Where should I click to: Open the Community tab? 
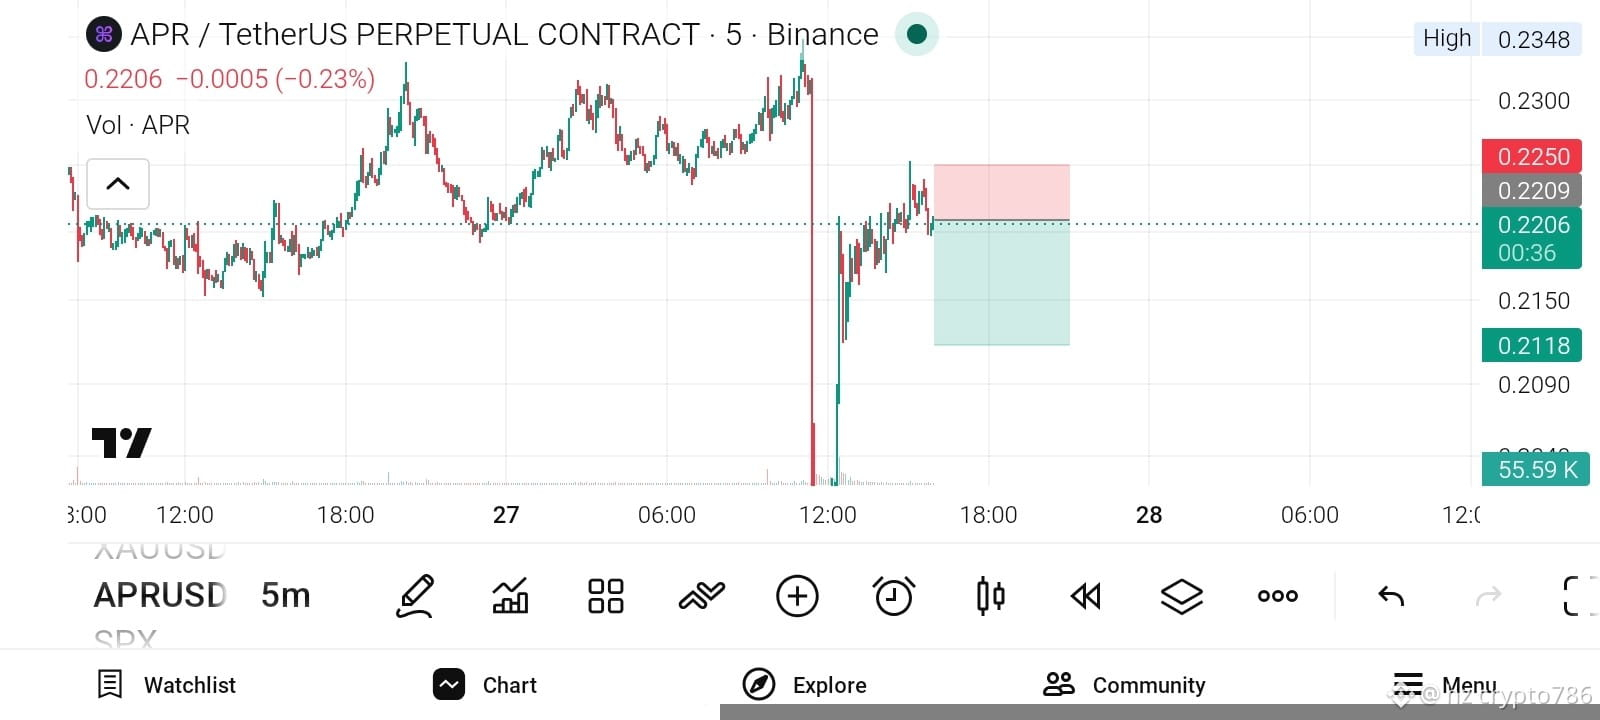(x=1123, y=685)
